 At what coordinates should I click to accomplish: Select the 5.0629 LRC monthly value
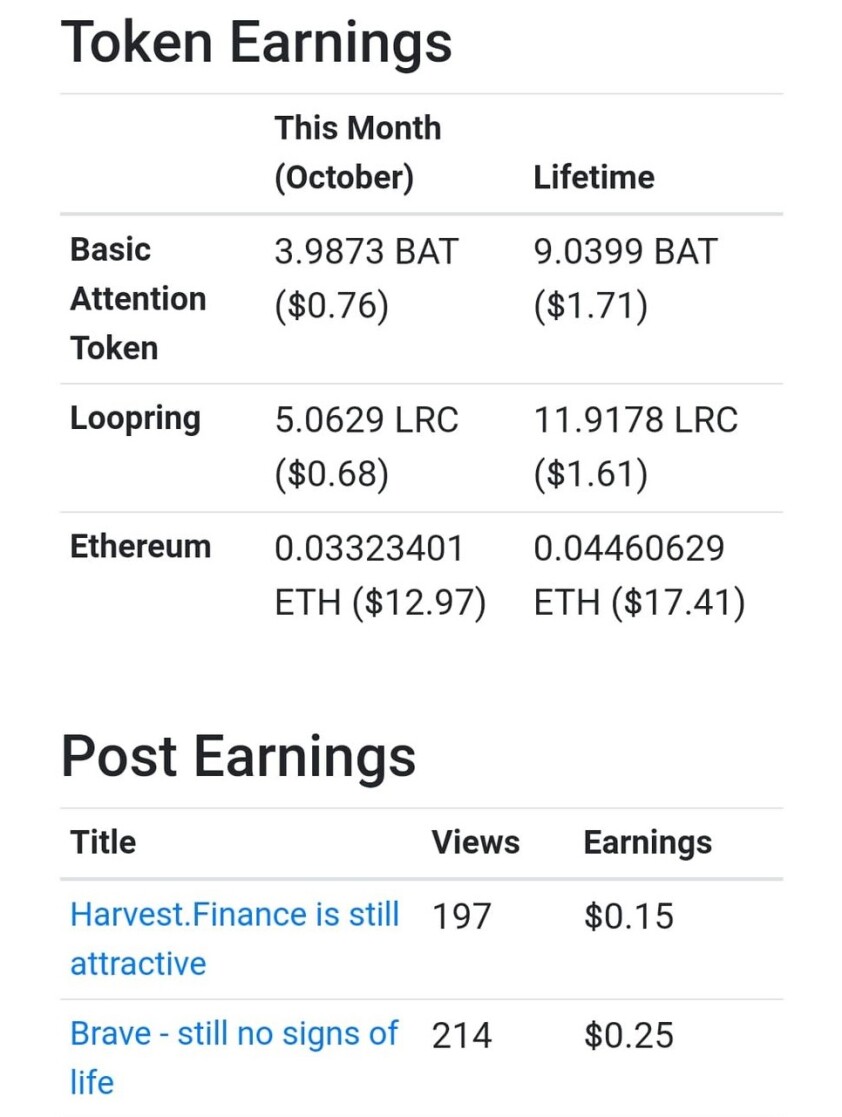[x=366, y=447]
